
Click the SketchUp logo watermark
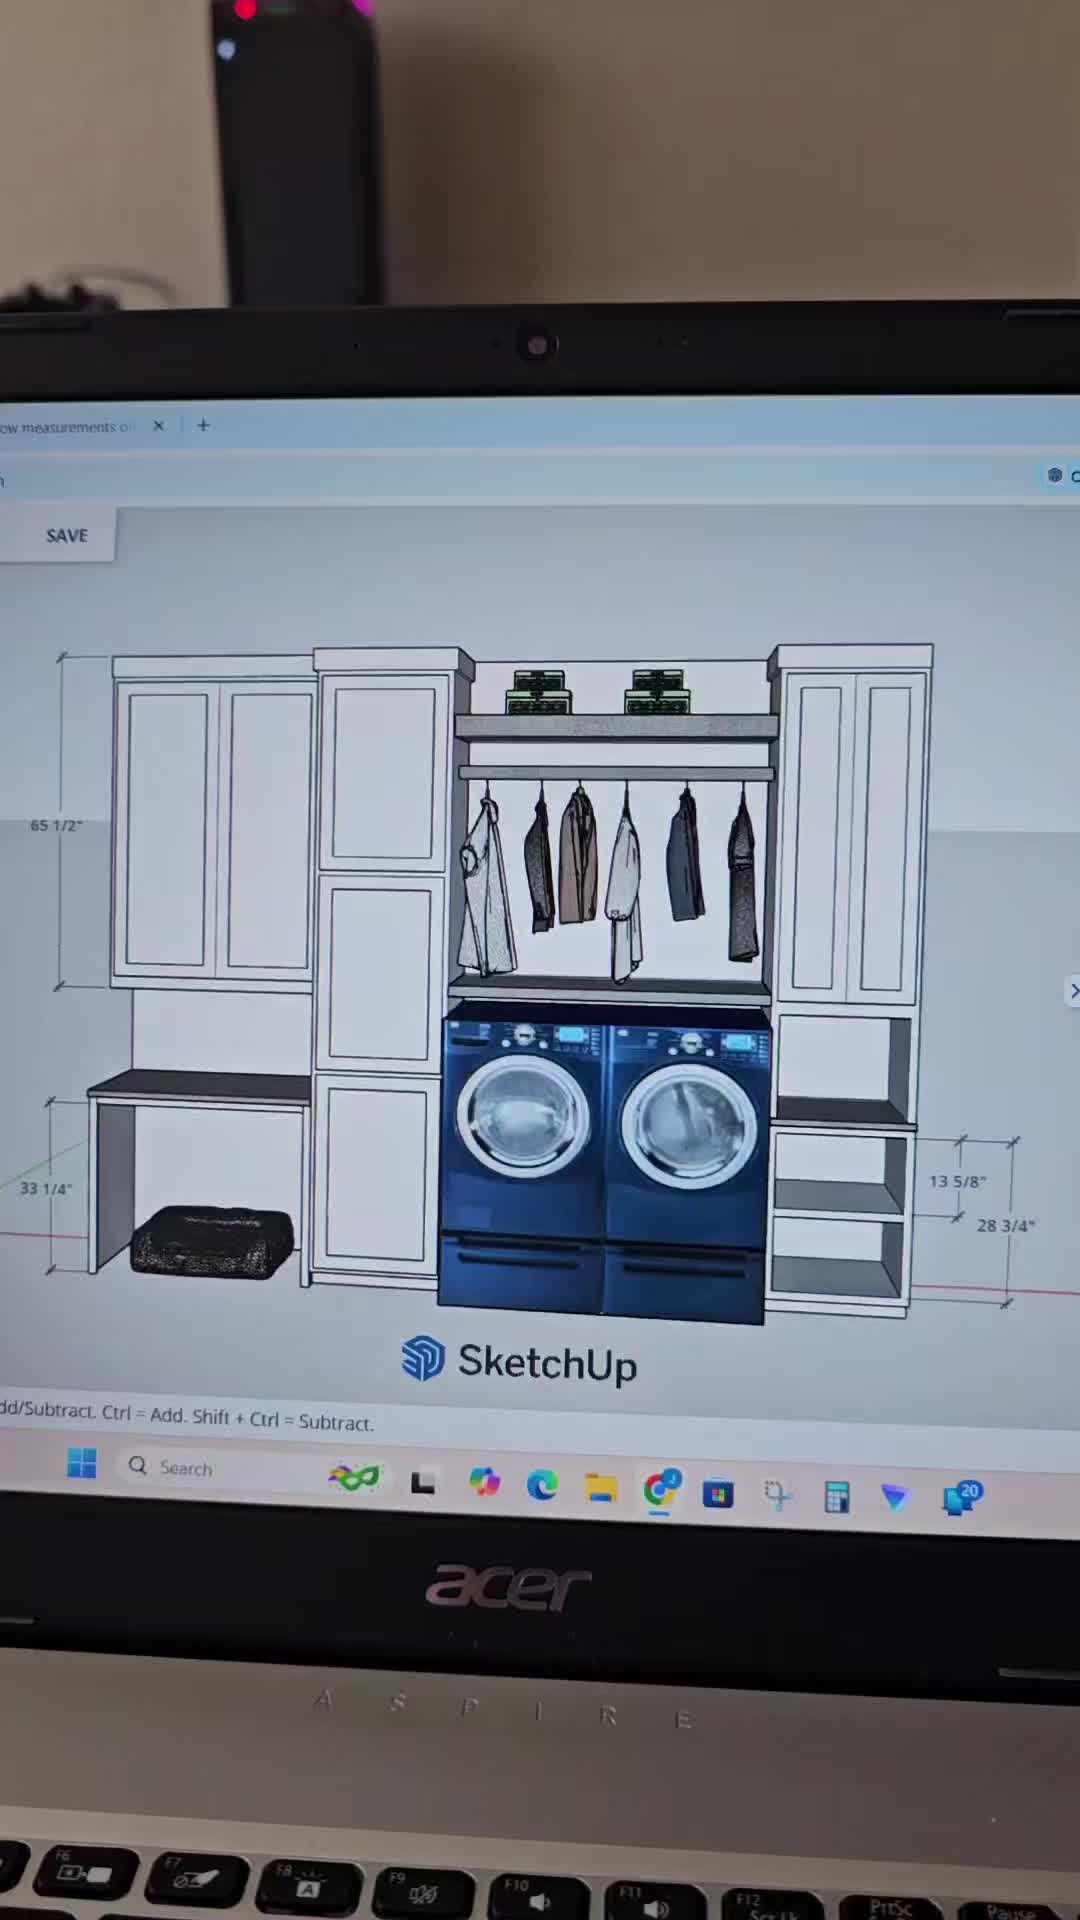coord(518,1361)
